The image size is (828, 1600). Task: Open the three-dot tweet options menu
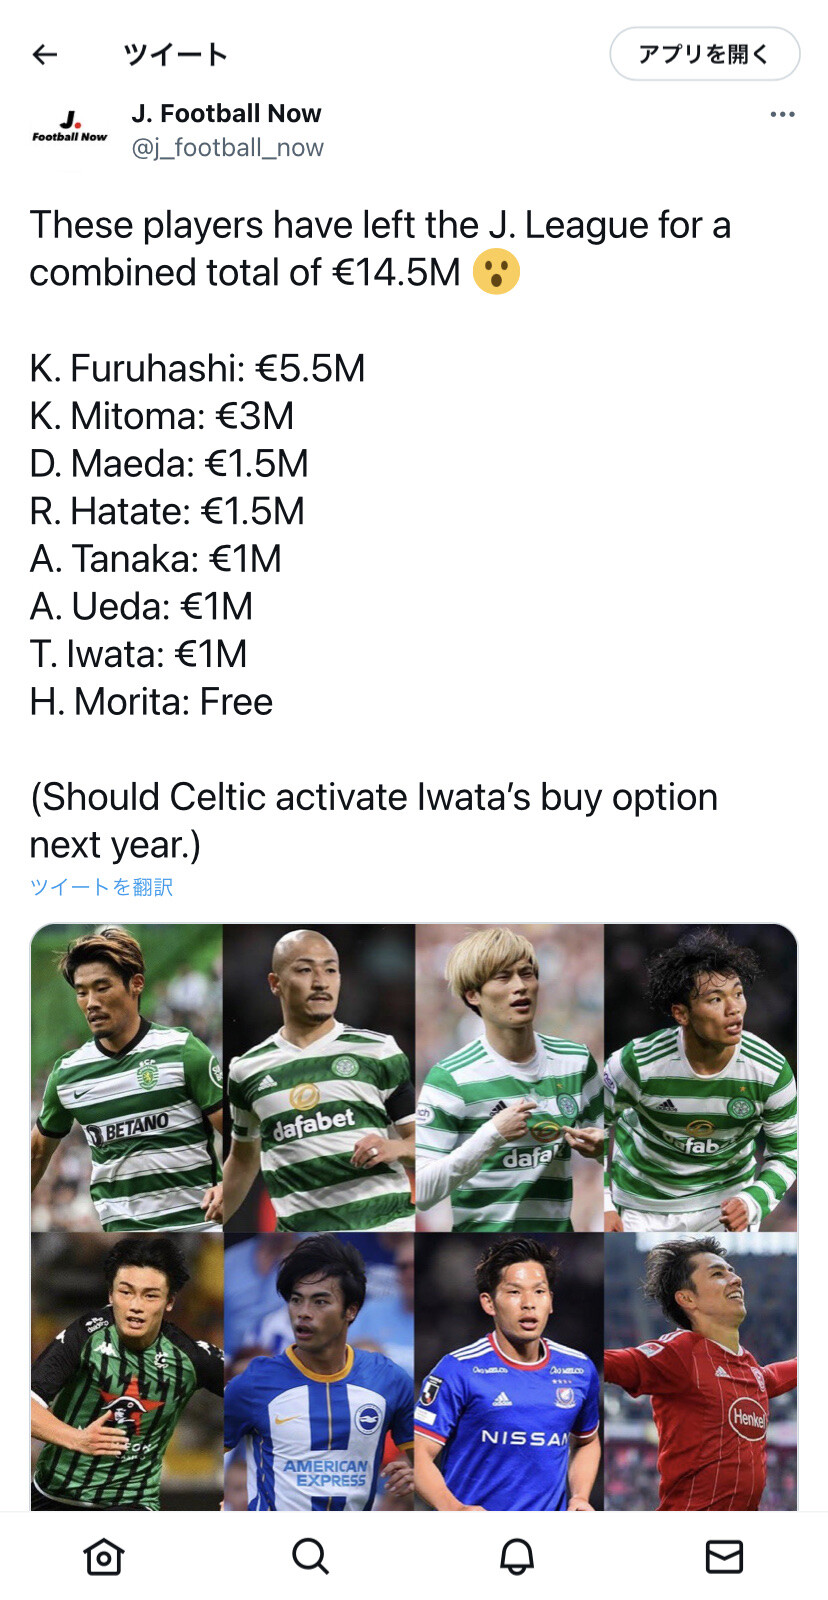pos(782,115)
